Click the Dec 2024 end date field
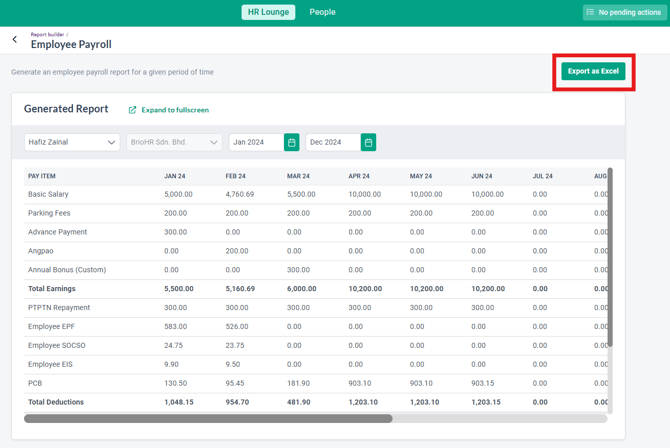This screenshot has height=448, width=670. pos(332,143)
